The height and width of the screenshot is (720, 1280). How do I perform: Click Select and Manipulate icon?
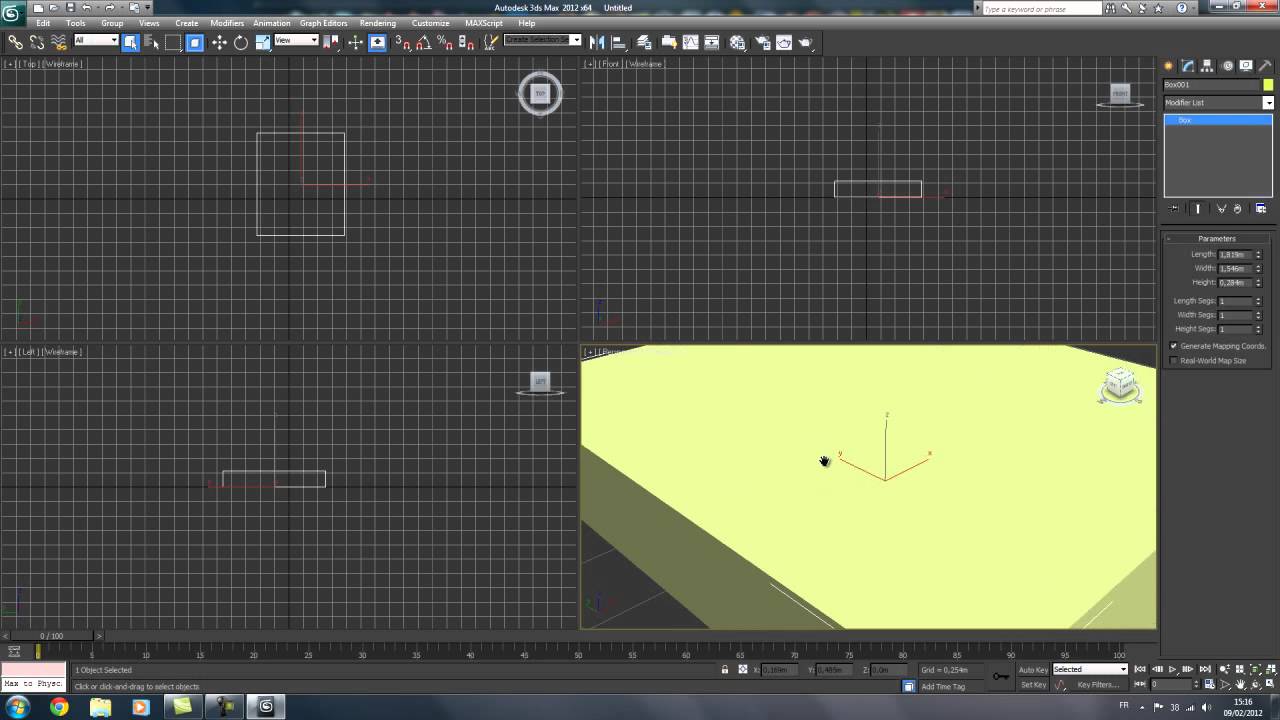point(355,42)
